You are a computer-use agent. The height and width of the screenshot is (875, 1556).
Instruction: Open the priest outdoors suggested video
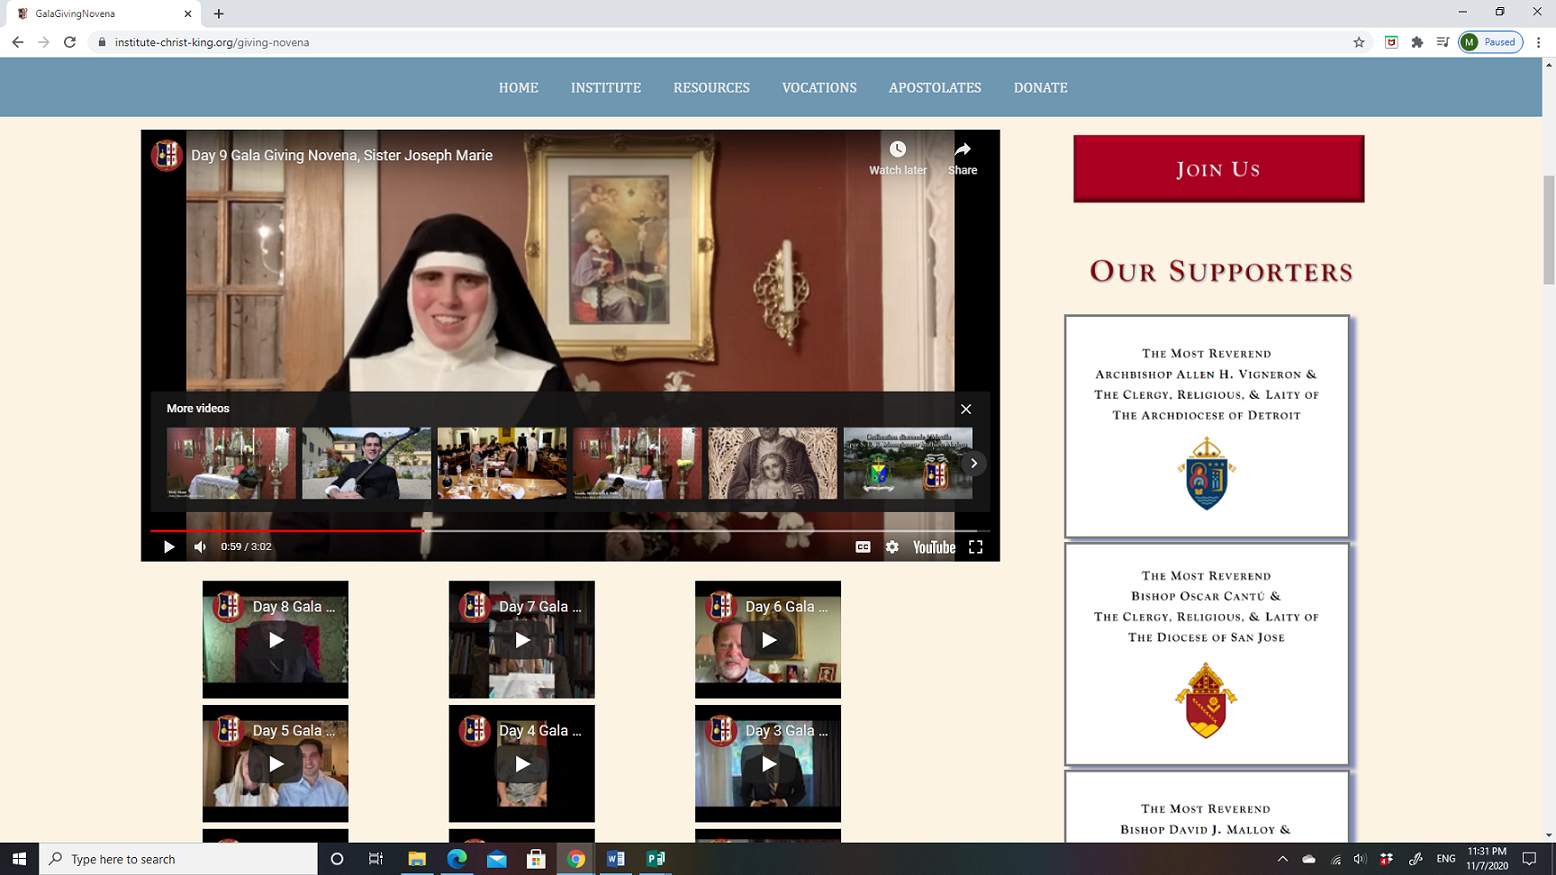coord(366,463)
